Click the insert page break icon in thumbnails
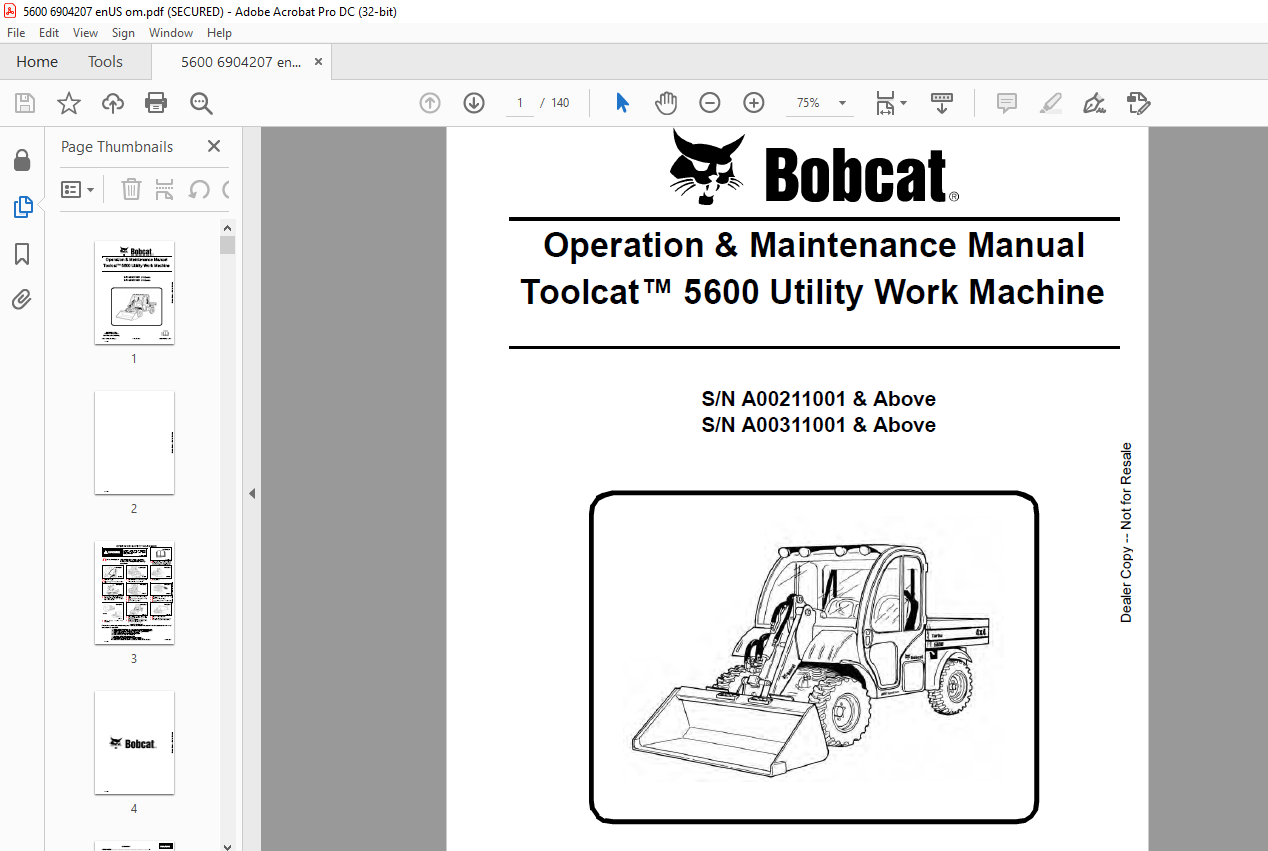1268x851 pixels. tap(165, 189)
